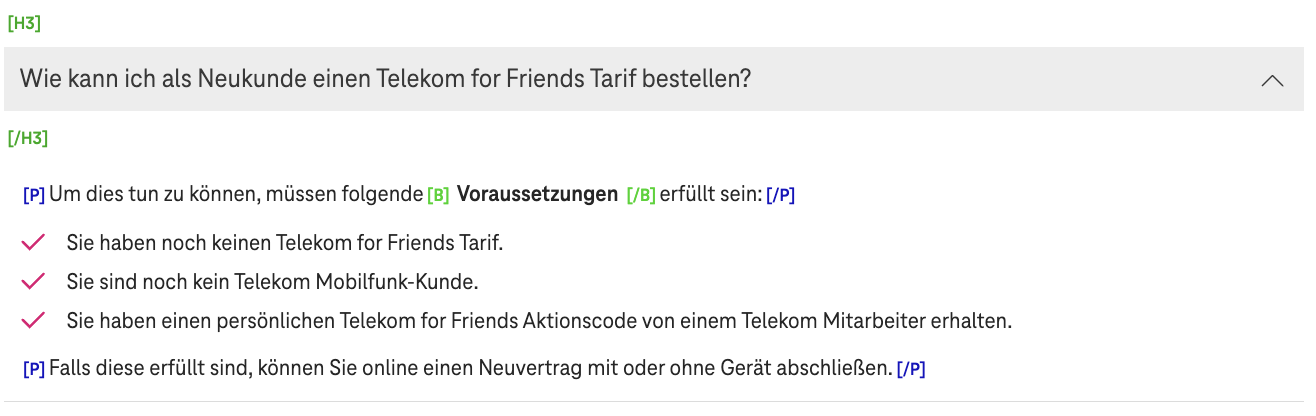The width and height of the screenshot is (1316, 416).
Task: Click the checkmark beside 'kein Telekom Mobilfunk-Kunde'
Action: click(34, 282)
